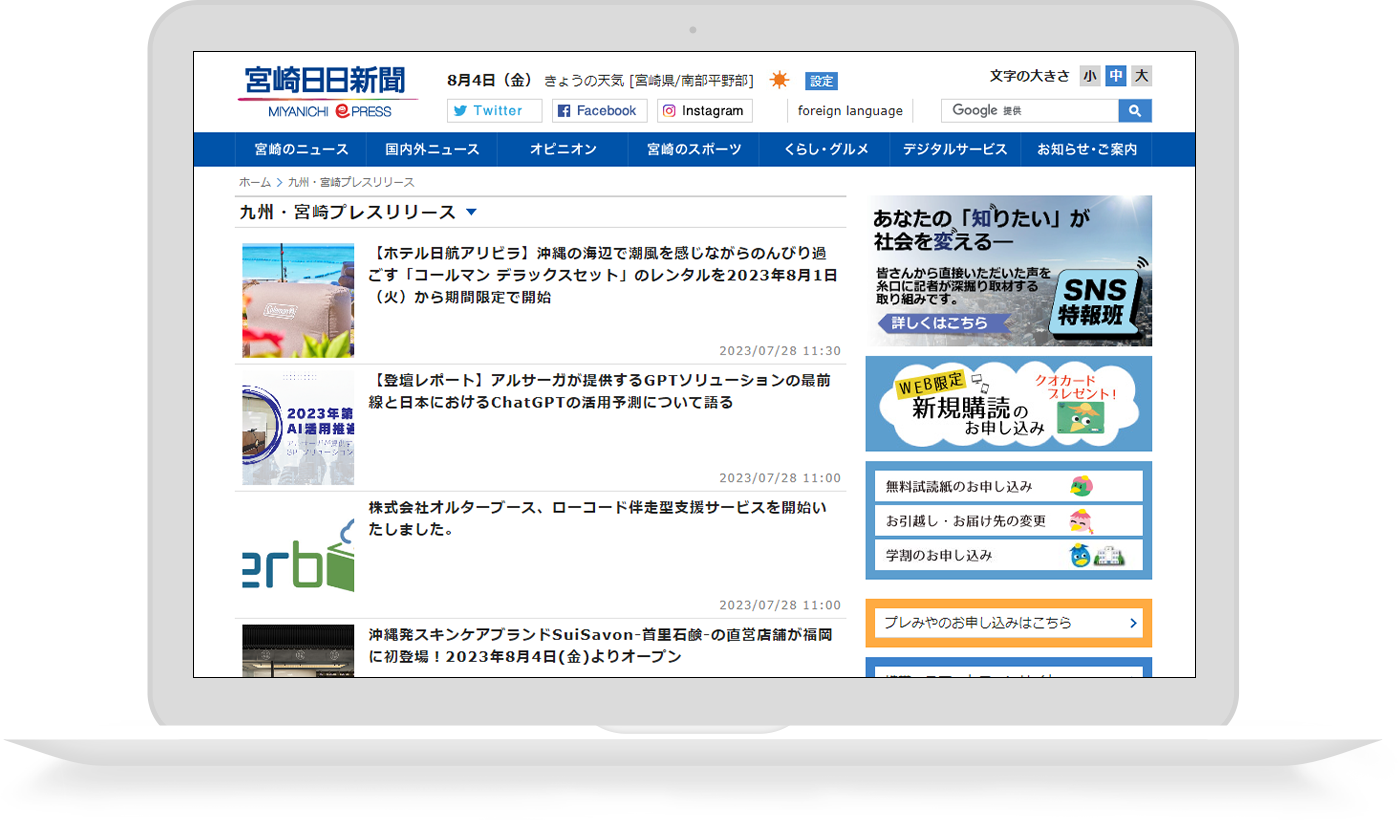
Task: Open お引越し・お届け先の変更 link
Action: click(x=1009, y=520)
